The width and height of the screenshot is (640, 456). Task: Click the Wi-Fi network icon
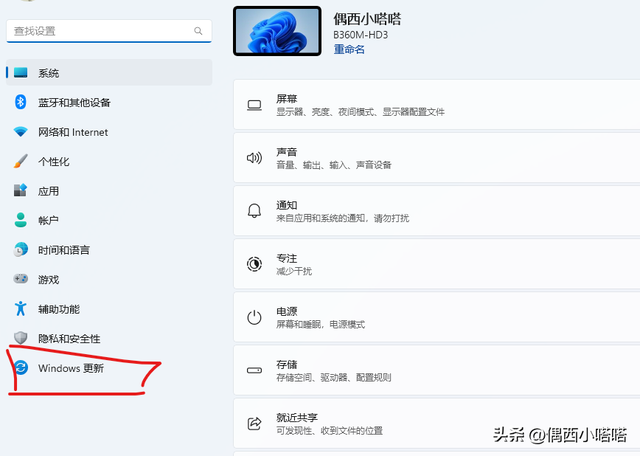20,132
